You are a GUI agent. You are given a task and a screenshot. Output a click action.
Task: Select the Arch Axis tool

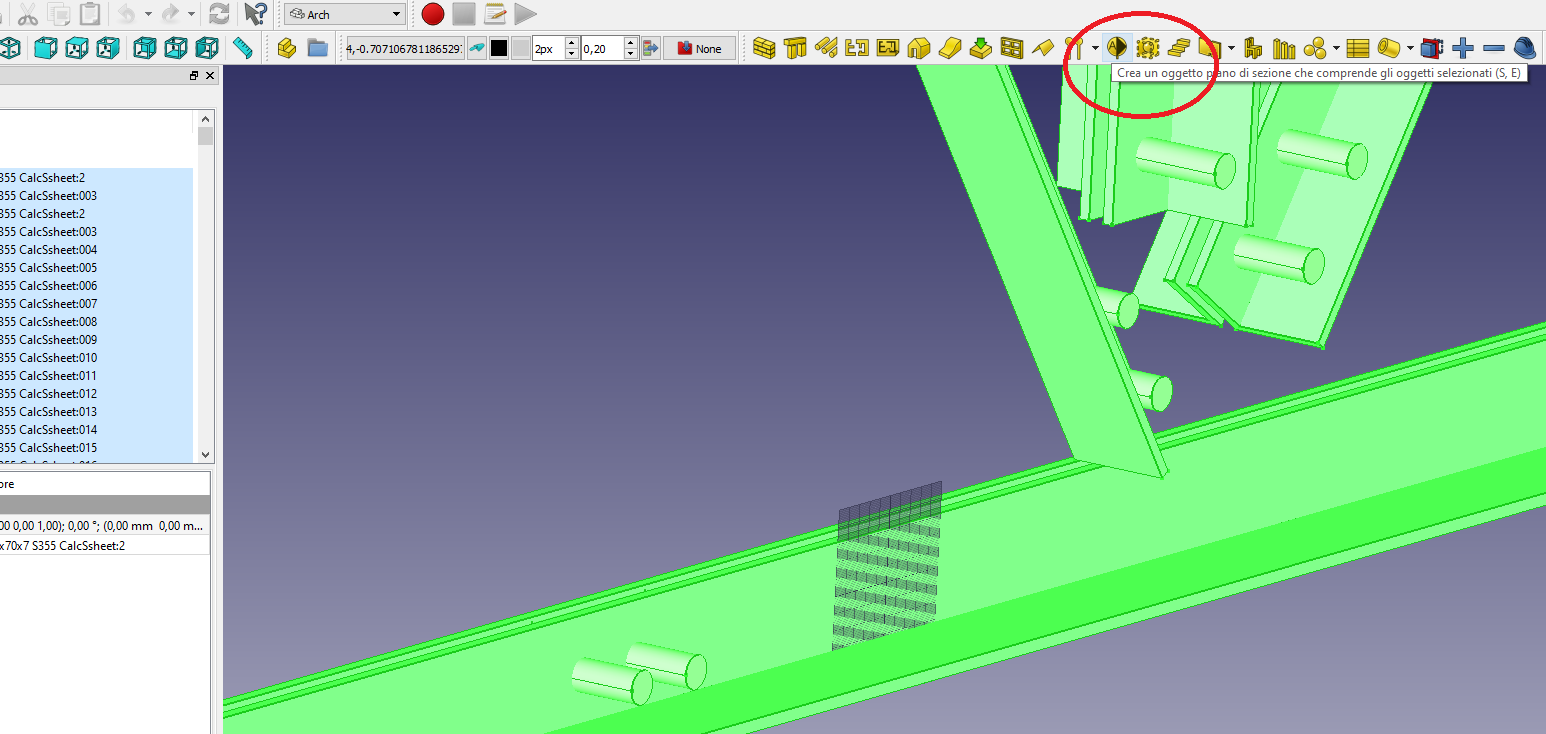tap(1074, 47)
